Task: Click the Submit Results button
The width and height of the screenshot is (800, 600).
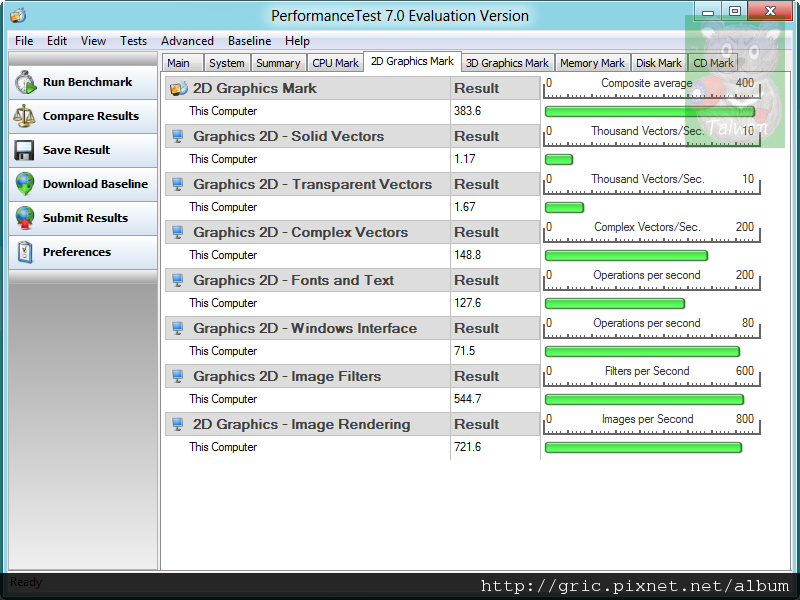Action: [83, 218]
